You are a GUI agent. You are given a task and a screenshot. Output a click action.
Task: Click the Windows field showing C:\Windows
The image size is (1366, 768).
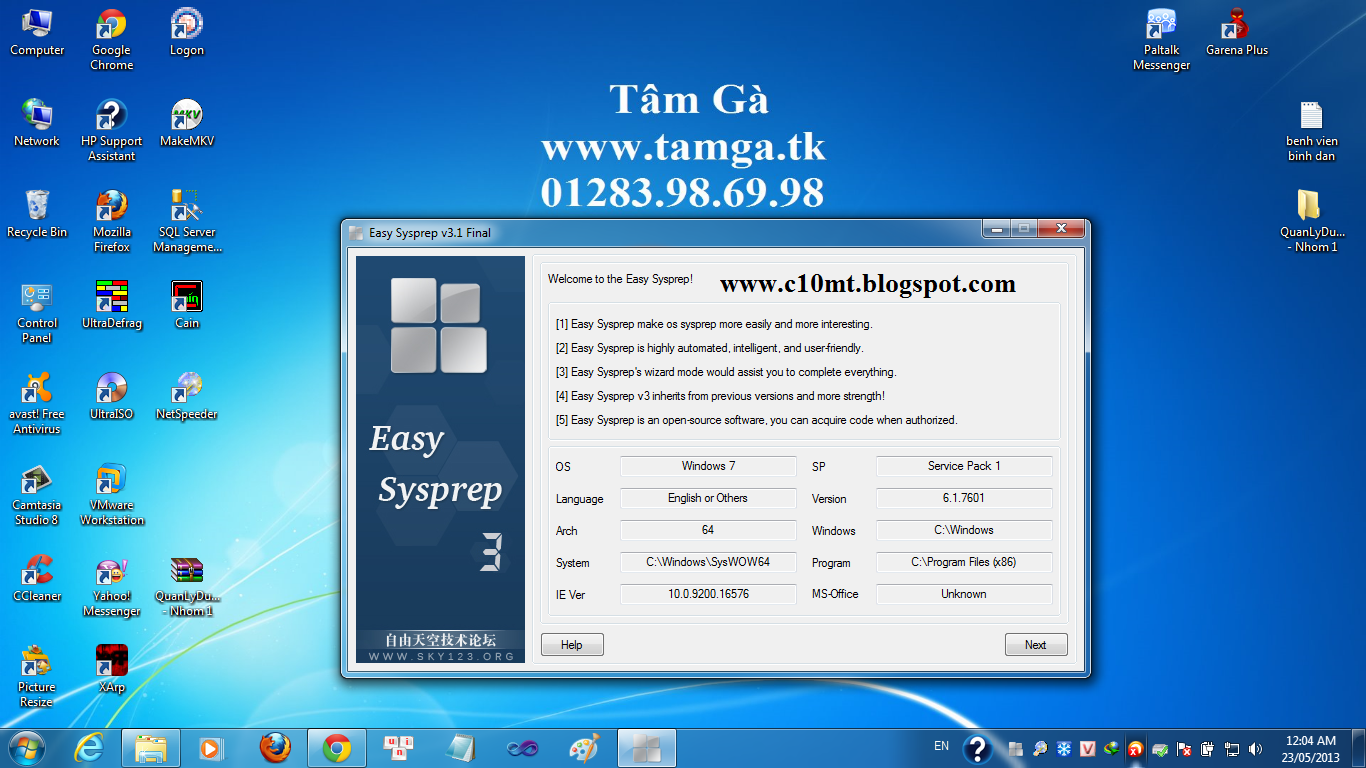tap(964, 530)
